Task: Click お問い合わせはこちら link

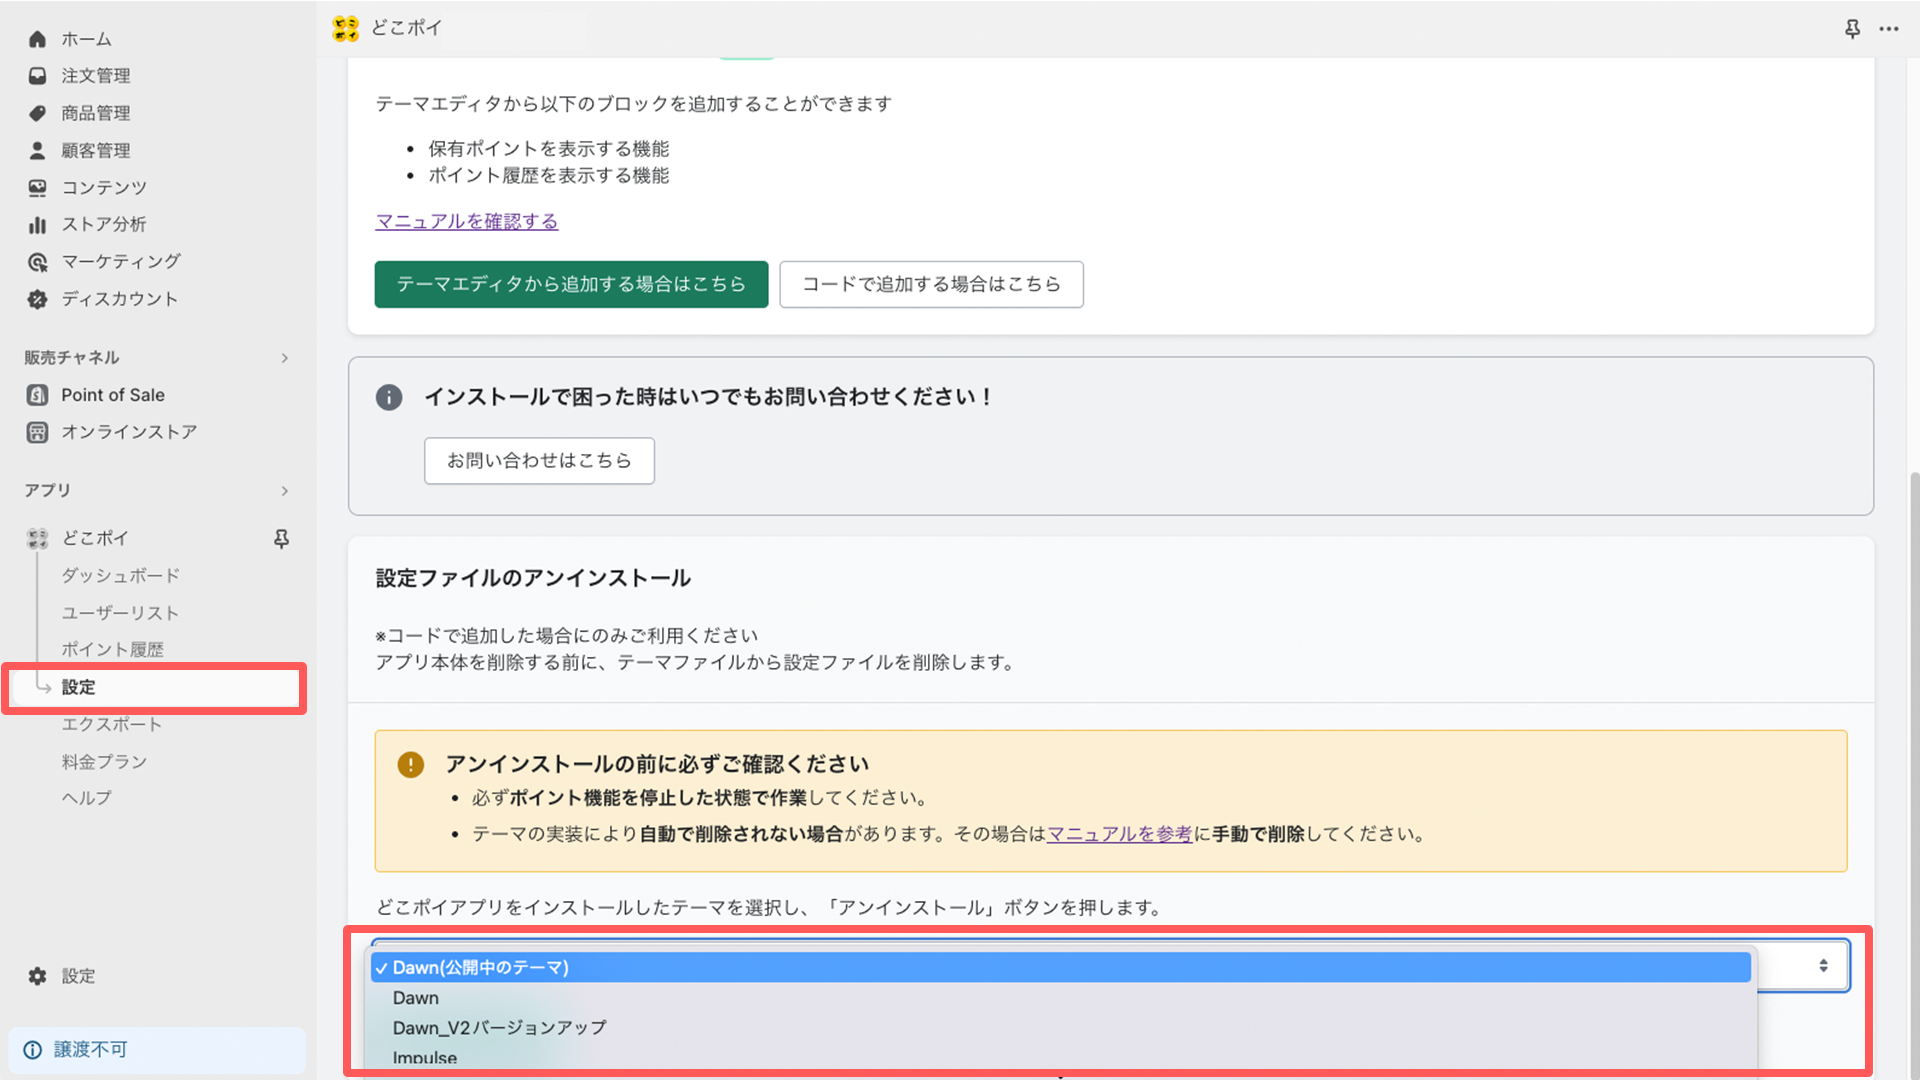Action: click(x=539, y=460)
